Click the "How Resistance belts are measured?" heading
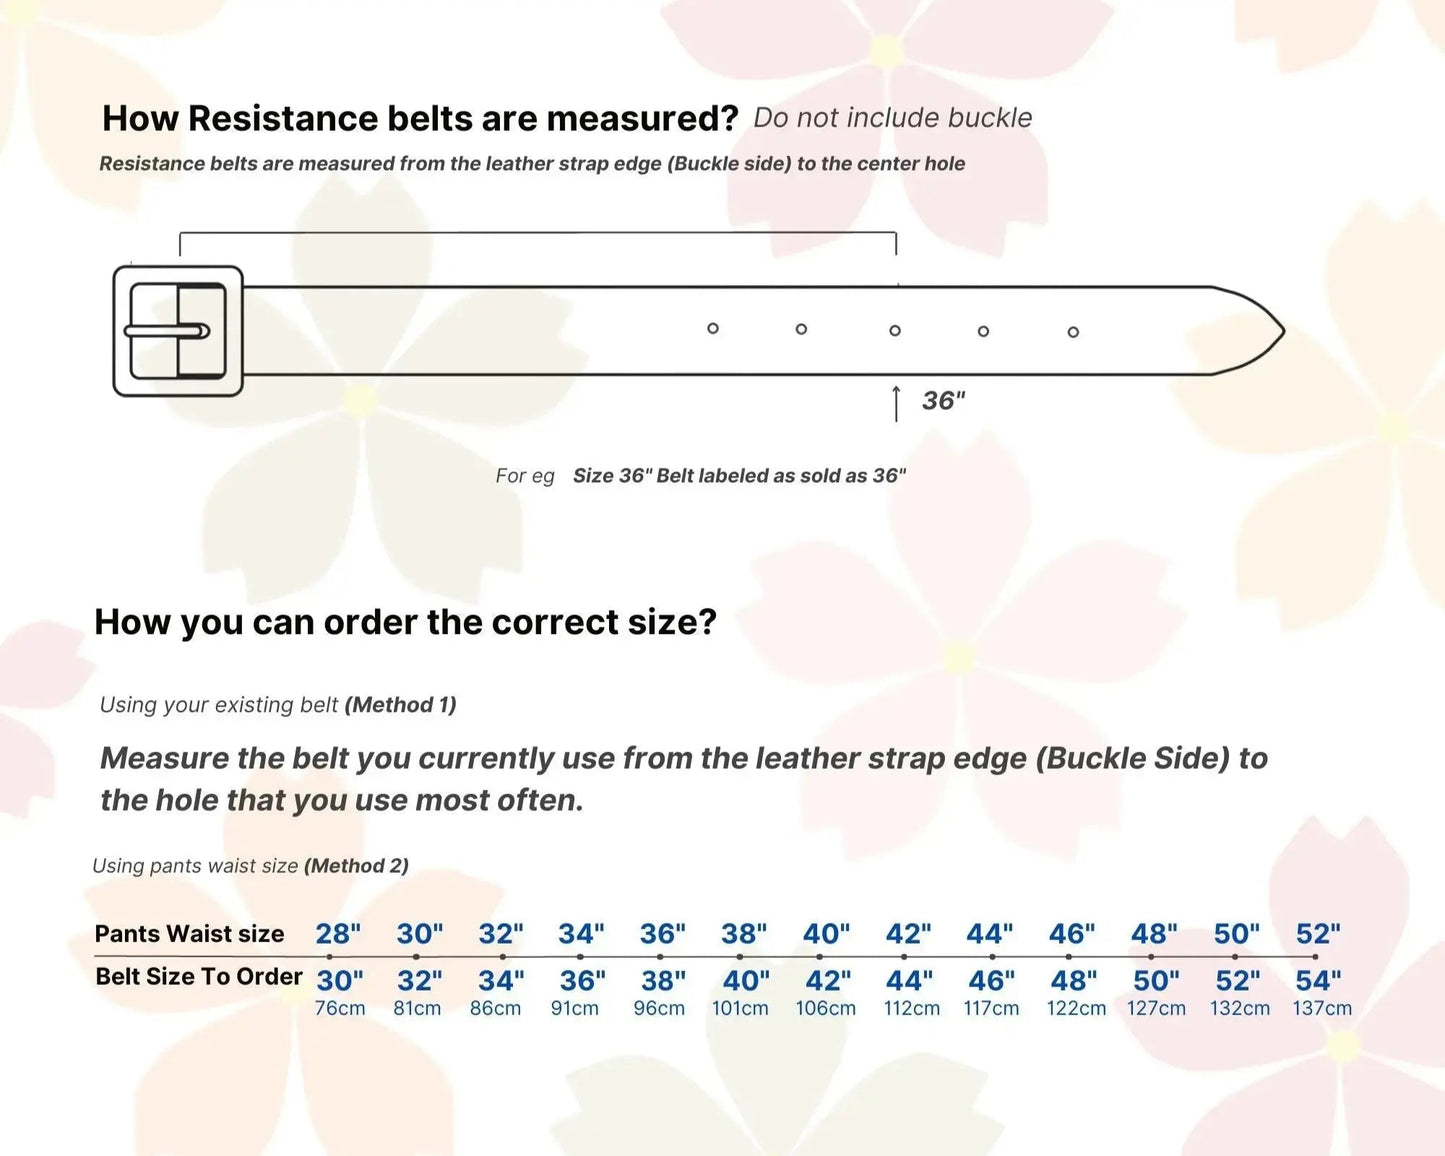This screenshot has height=1156, width=1445. click(420, 118)
